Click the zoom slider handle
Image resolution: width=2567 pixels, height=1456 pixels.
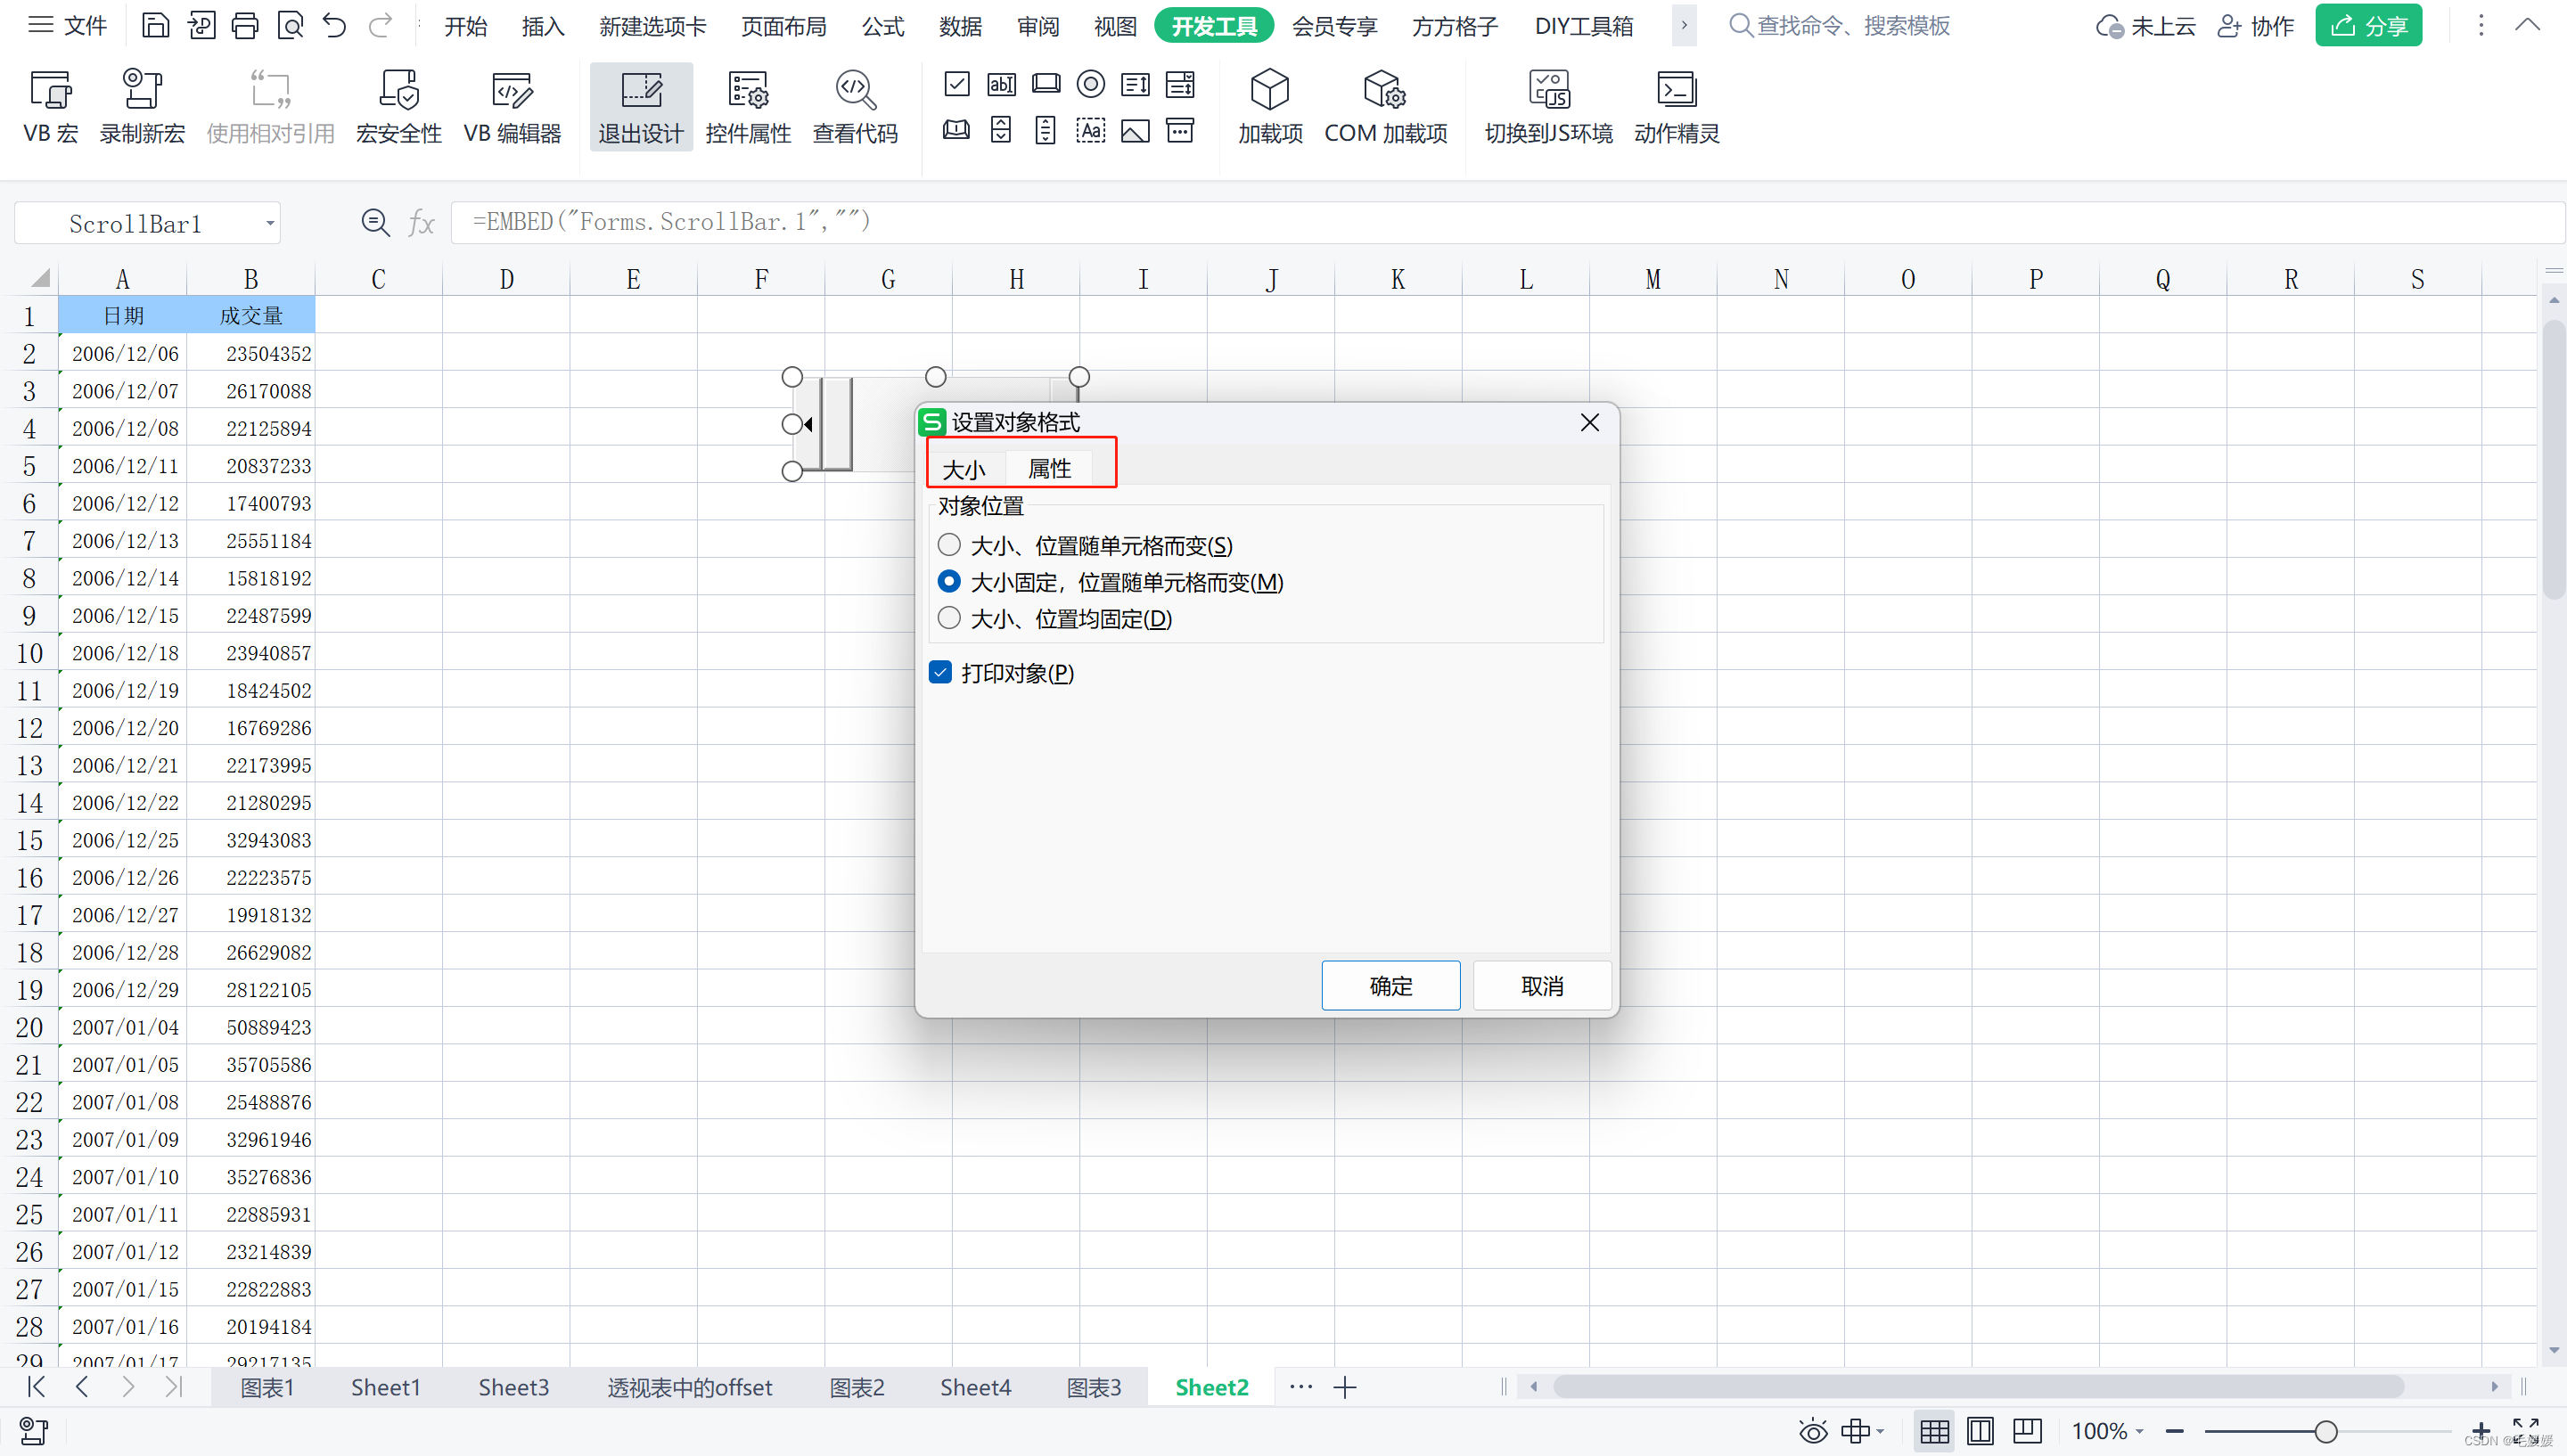[x=2326, y=1432]
